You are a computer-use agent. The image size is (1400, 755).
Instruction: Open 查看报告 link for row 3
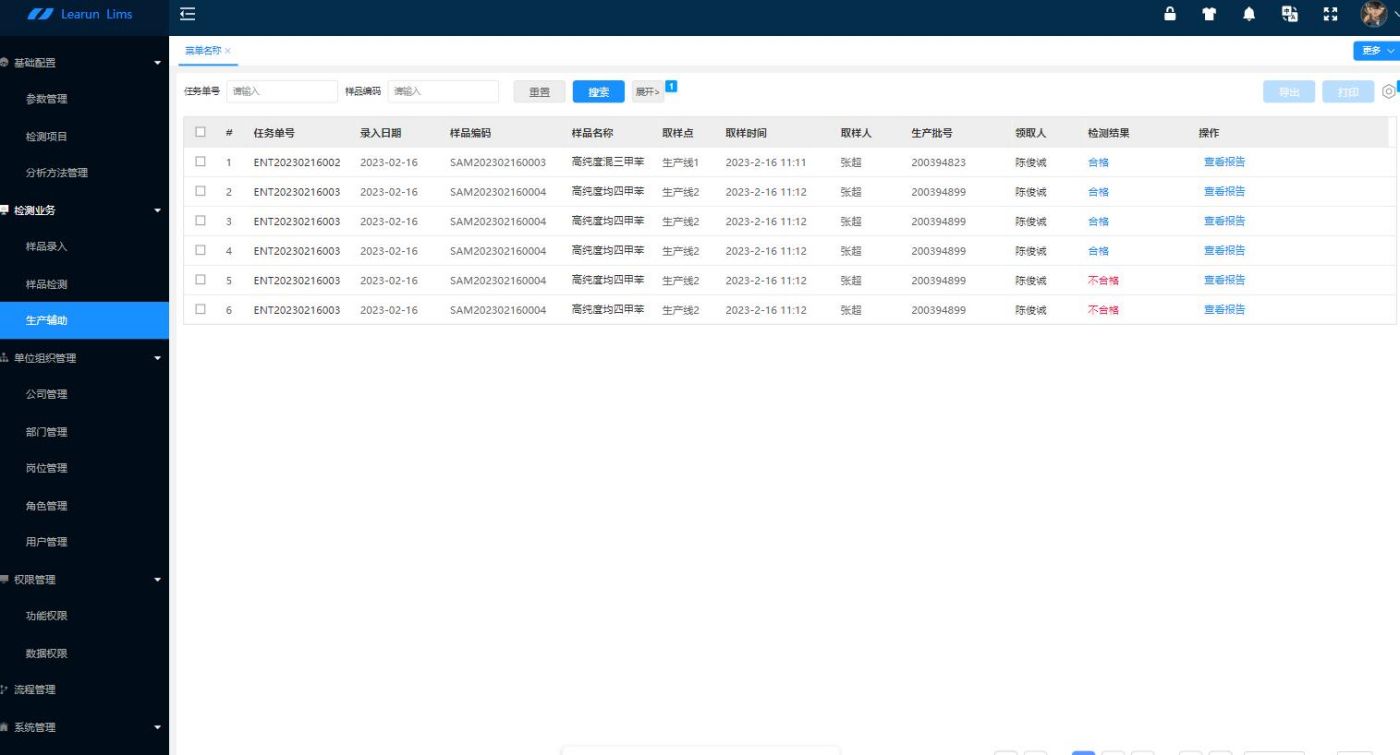coord(1224,221)
